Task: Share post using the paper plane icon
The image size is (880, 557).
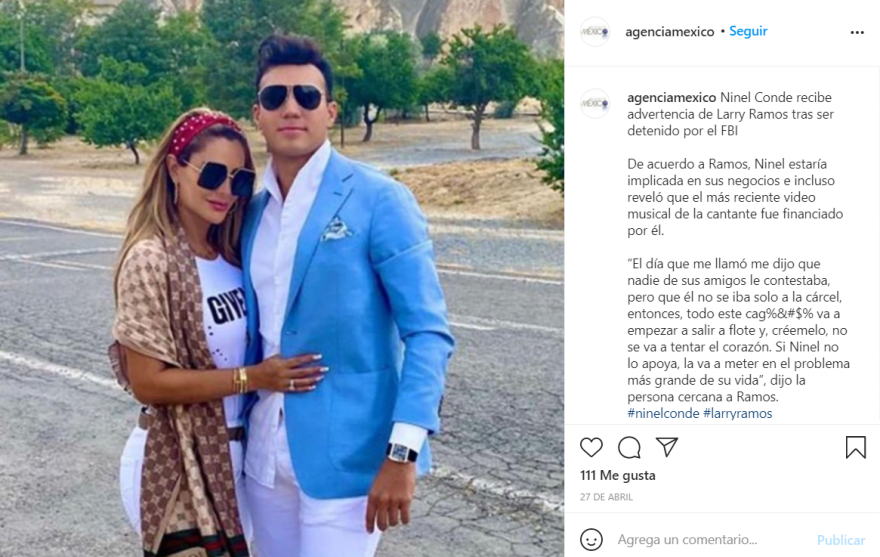Action: (667, 447)
